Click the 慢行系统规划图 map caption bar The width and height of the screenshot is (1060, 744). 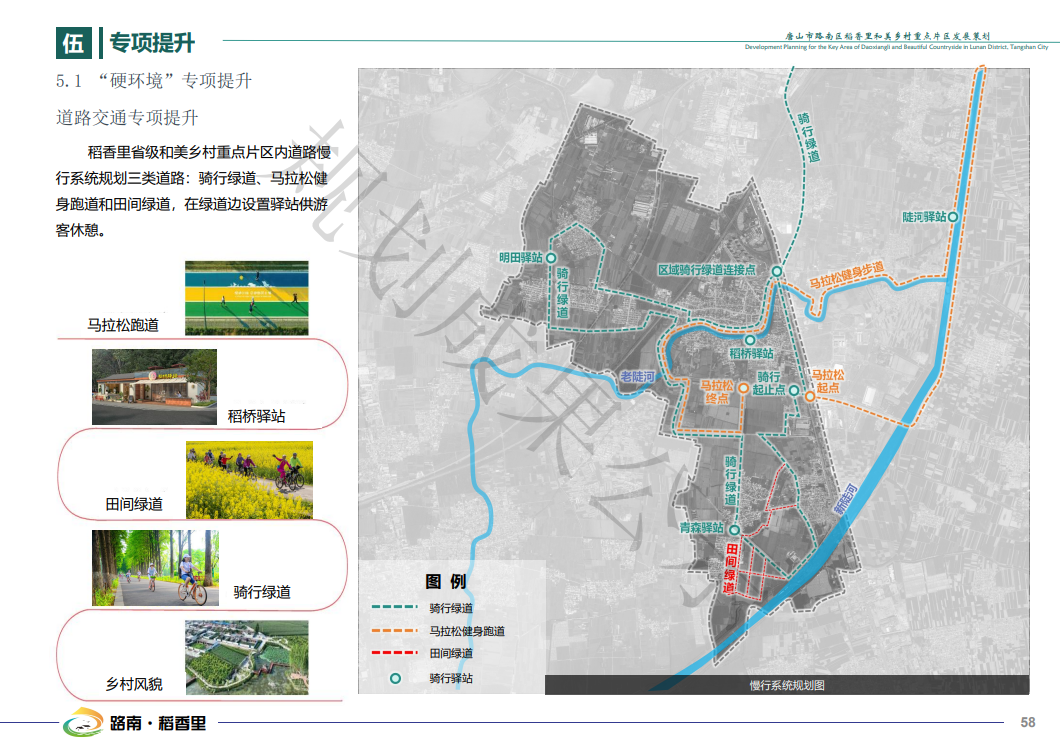786,685
